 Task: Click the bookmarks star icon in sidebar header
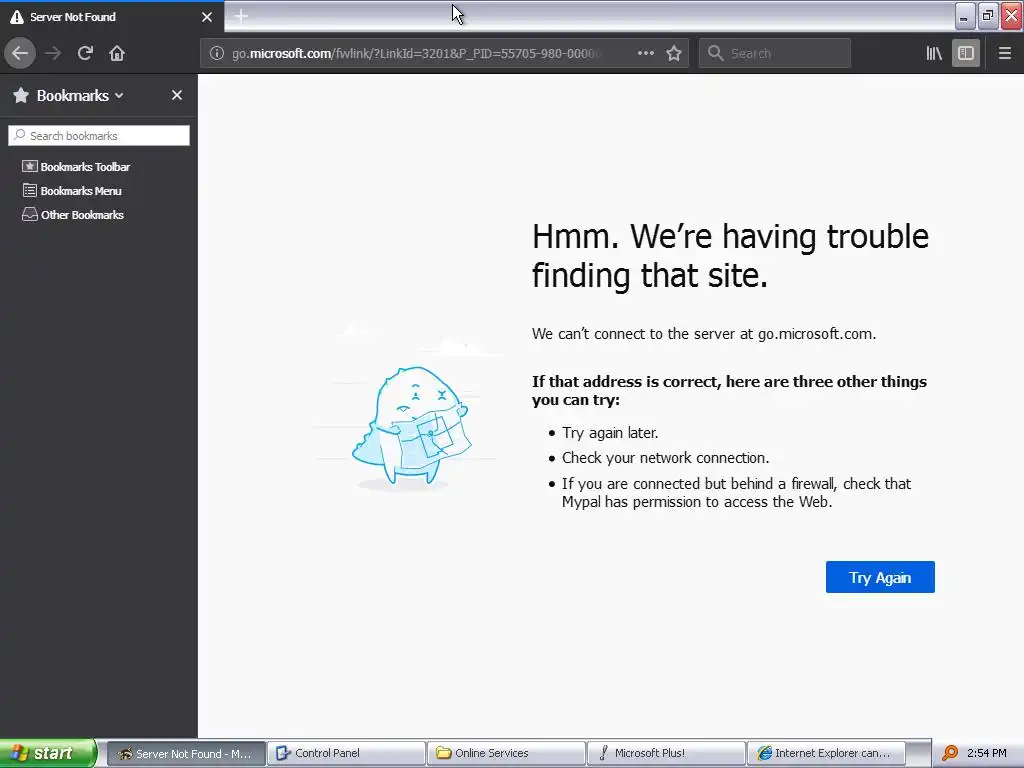(x=21, y=95)
